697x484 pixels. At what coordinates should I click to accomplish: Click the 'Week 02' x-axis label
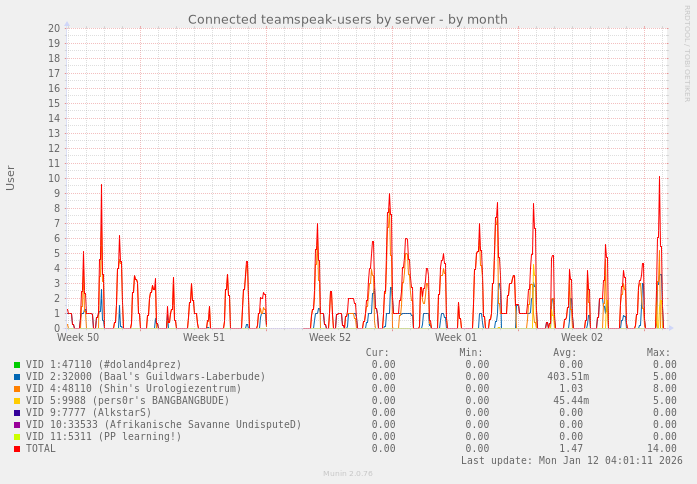tap(582, 337)
